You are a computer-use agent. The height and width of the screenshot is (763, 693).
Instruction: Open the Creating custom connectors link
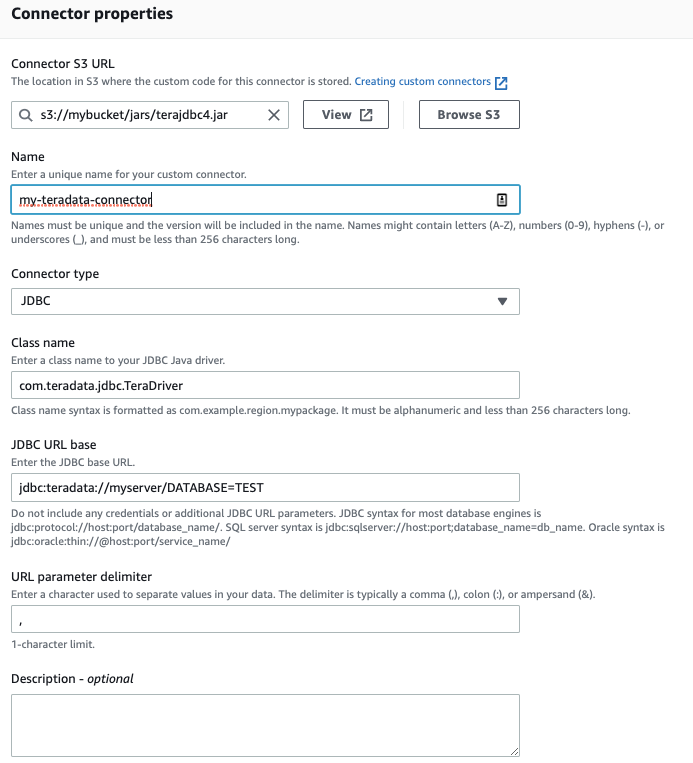[422, 81]
